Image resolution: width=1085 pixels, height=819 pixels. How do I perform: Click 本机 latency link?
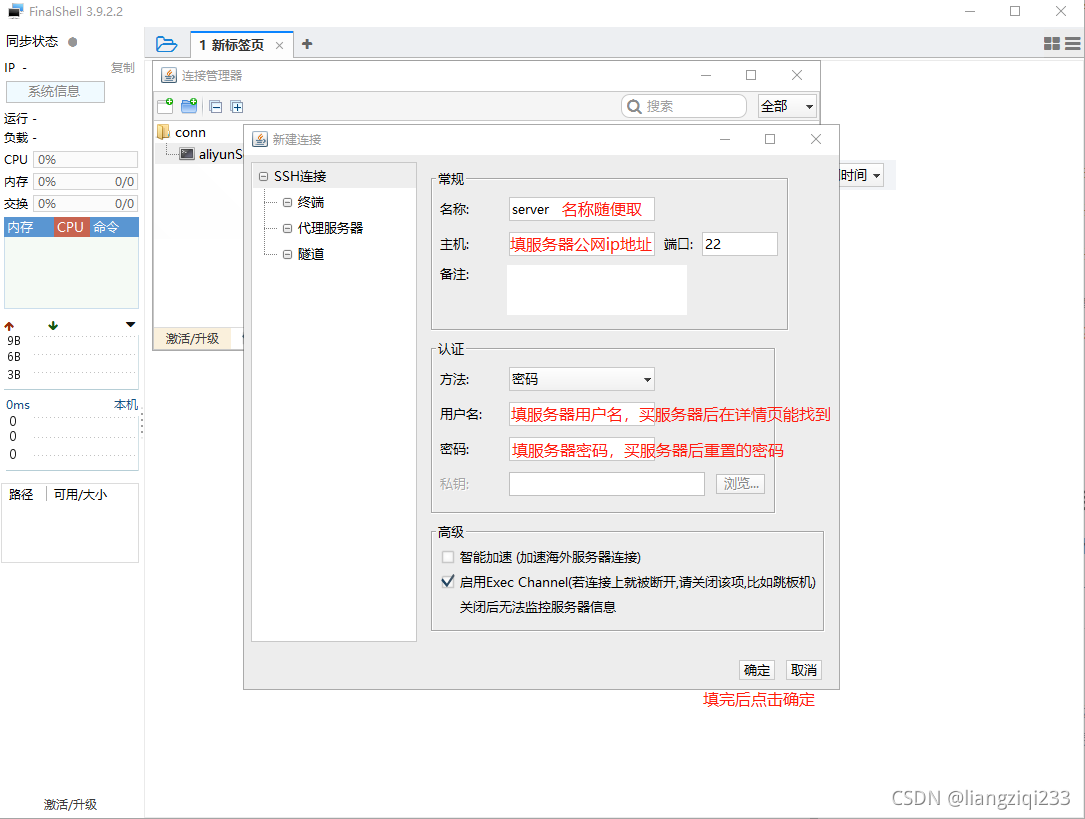(x=126, y=404)
